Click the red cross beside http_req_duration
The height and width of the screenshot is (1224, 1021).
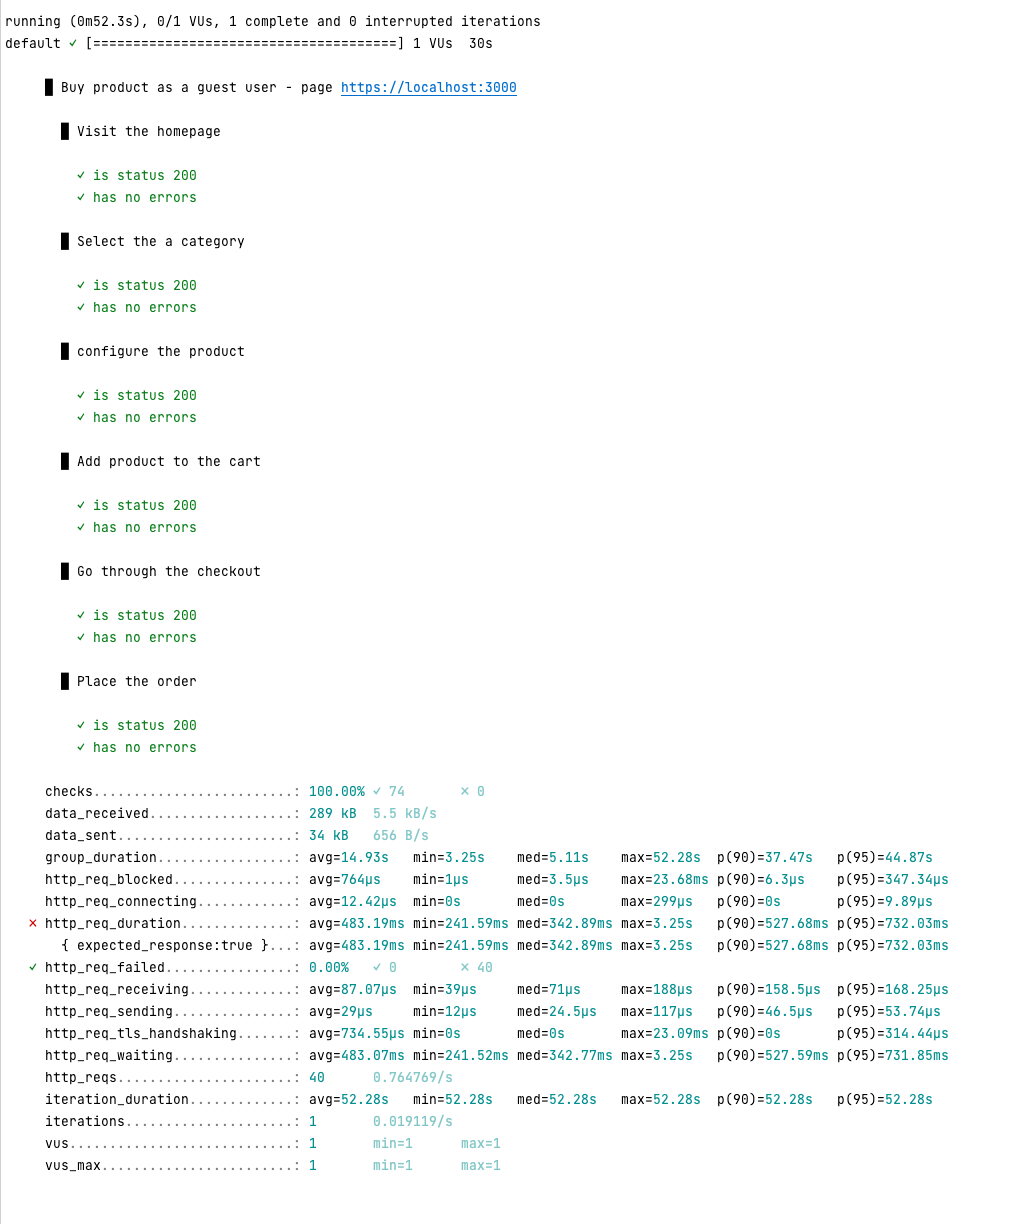click(x=33, y=923)
